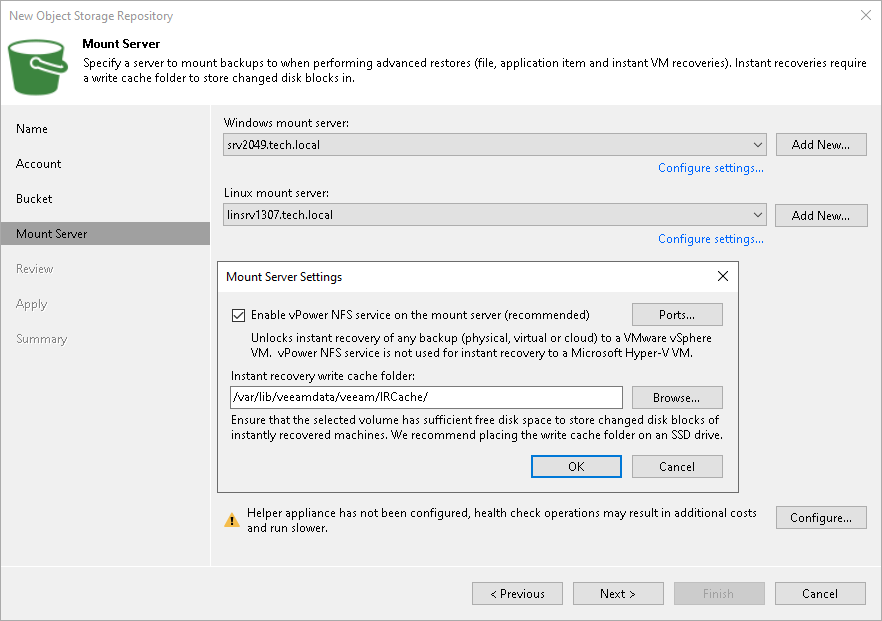This screenshot has height=621, width=882.
Task: Click the 'Mount Server Settings' dialog title
Action: (284, 277)
